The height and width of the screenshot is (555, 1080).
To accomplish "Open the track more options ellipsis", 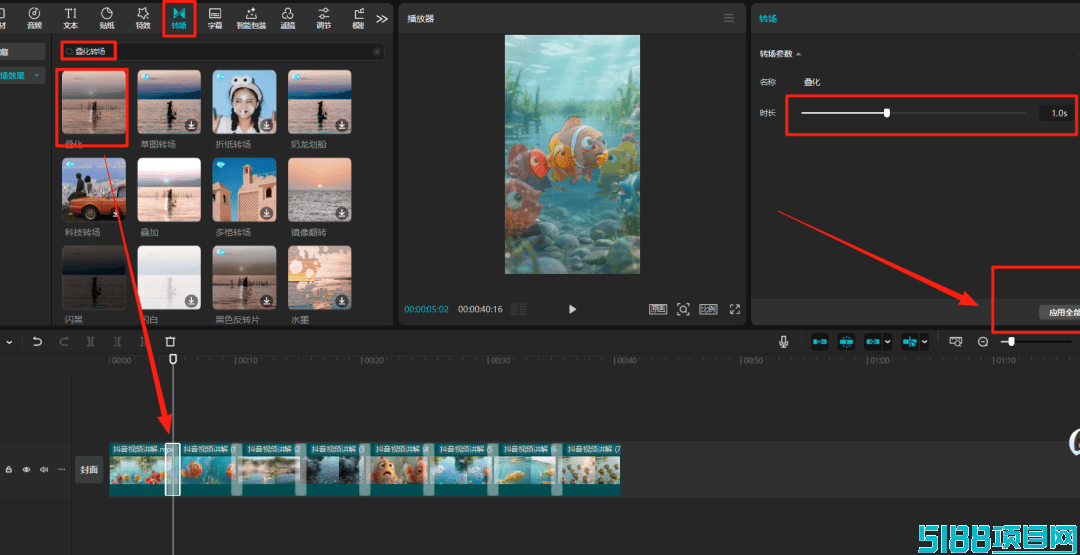I will [x=61, y=470].
